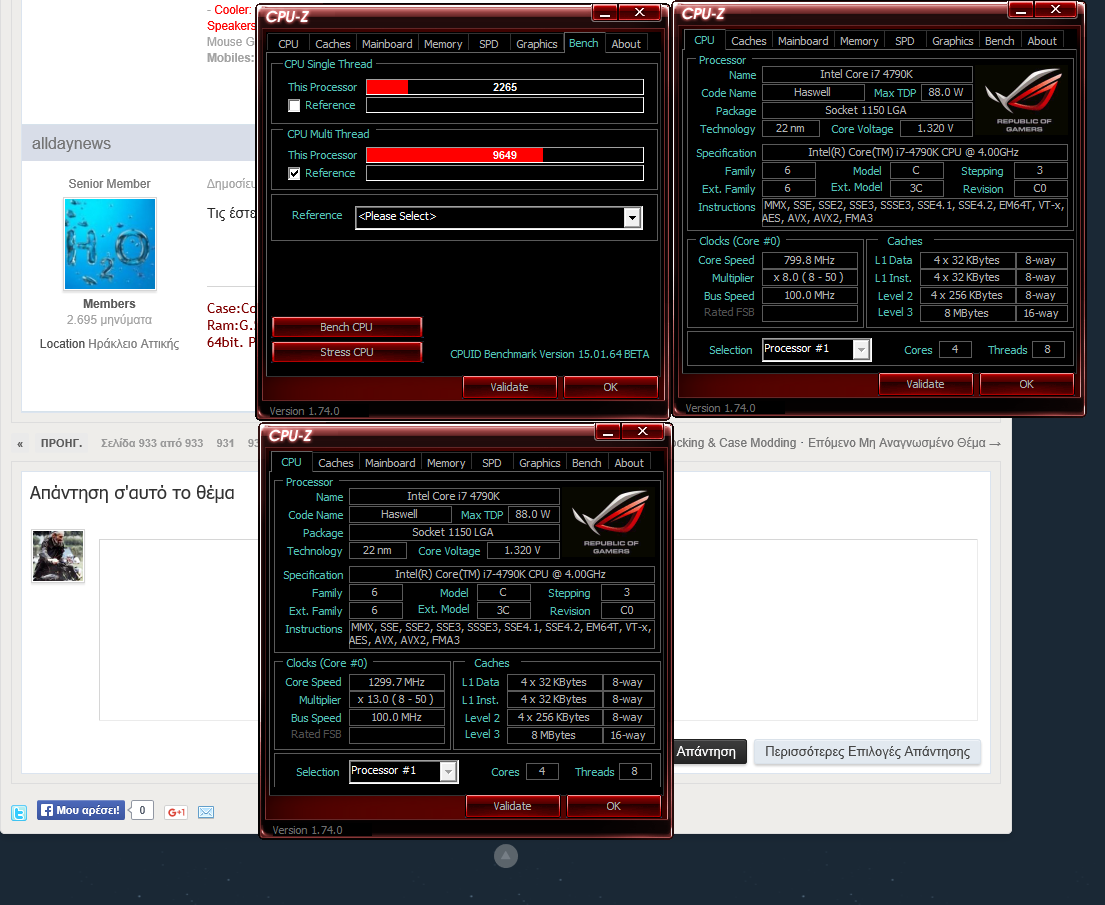Start the benchmark with Bench CPU button
Image resolution: width=1105 pixels, height=905 pixels.
point(347,327)
